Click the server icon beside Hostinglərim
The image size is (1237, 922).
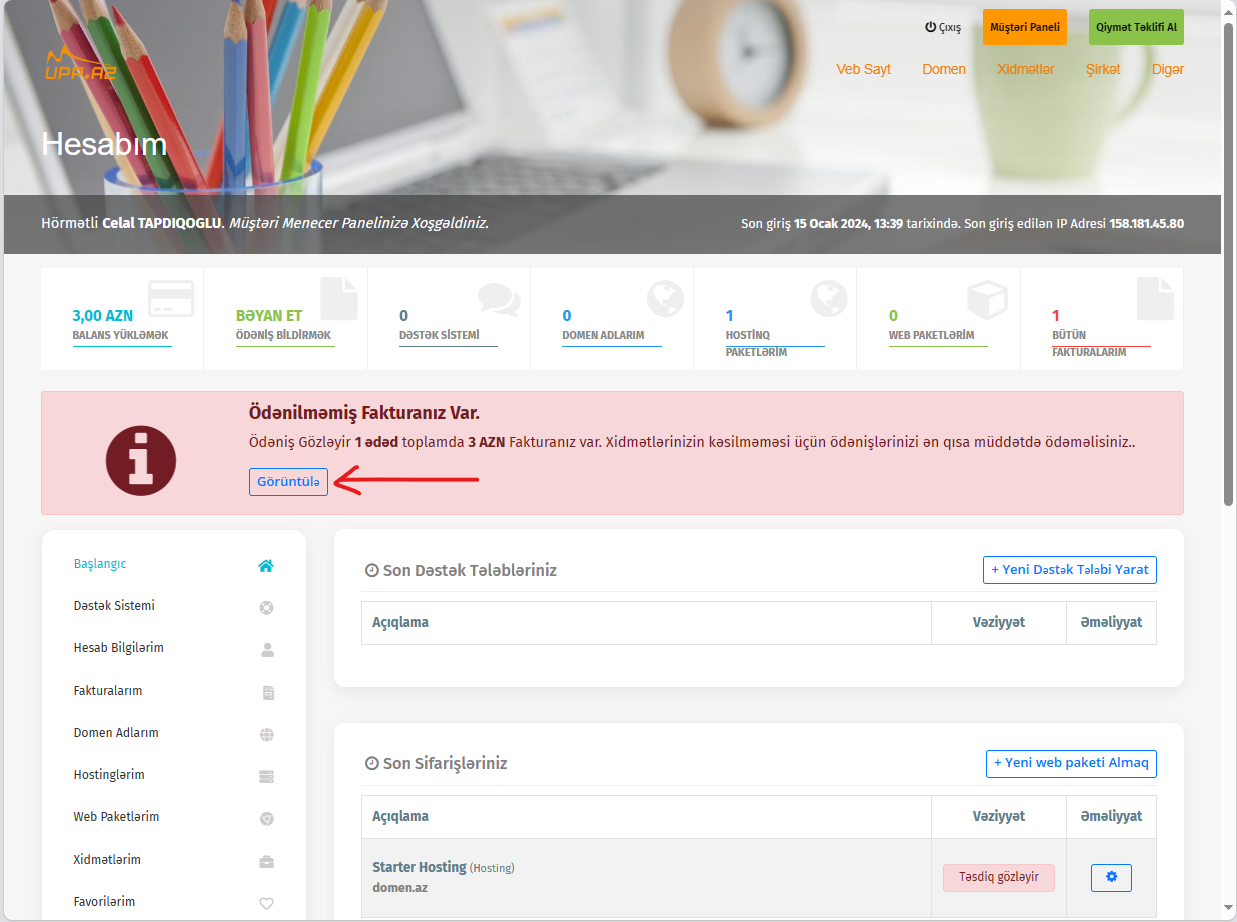266,776
